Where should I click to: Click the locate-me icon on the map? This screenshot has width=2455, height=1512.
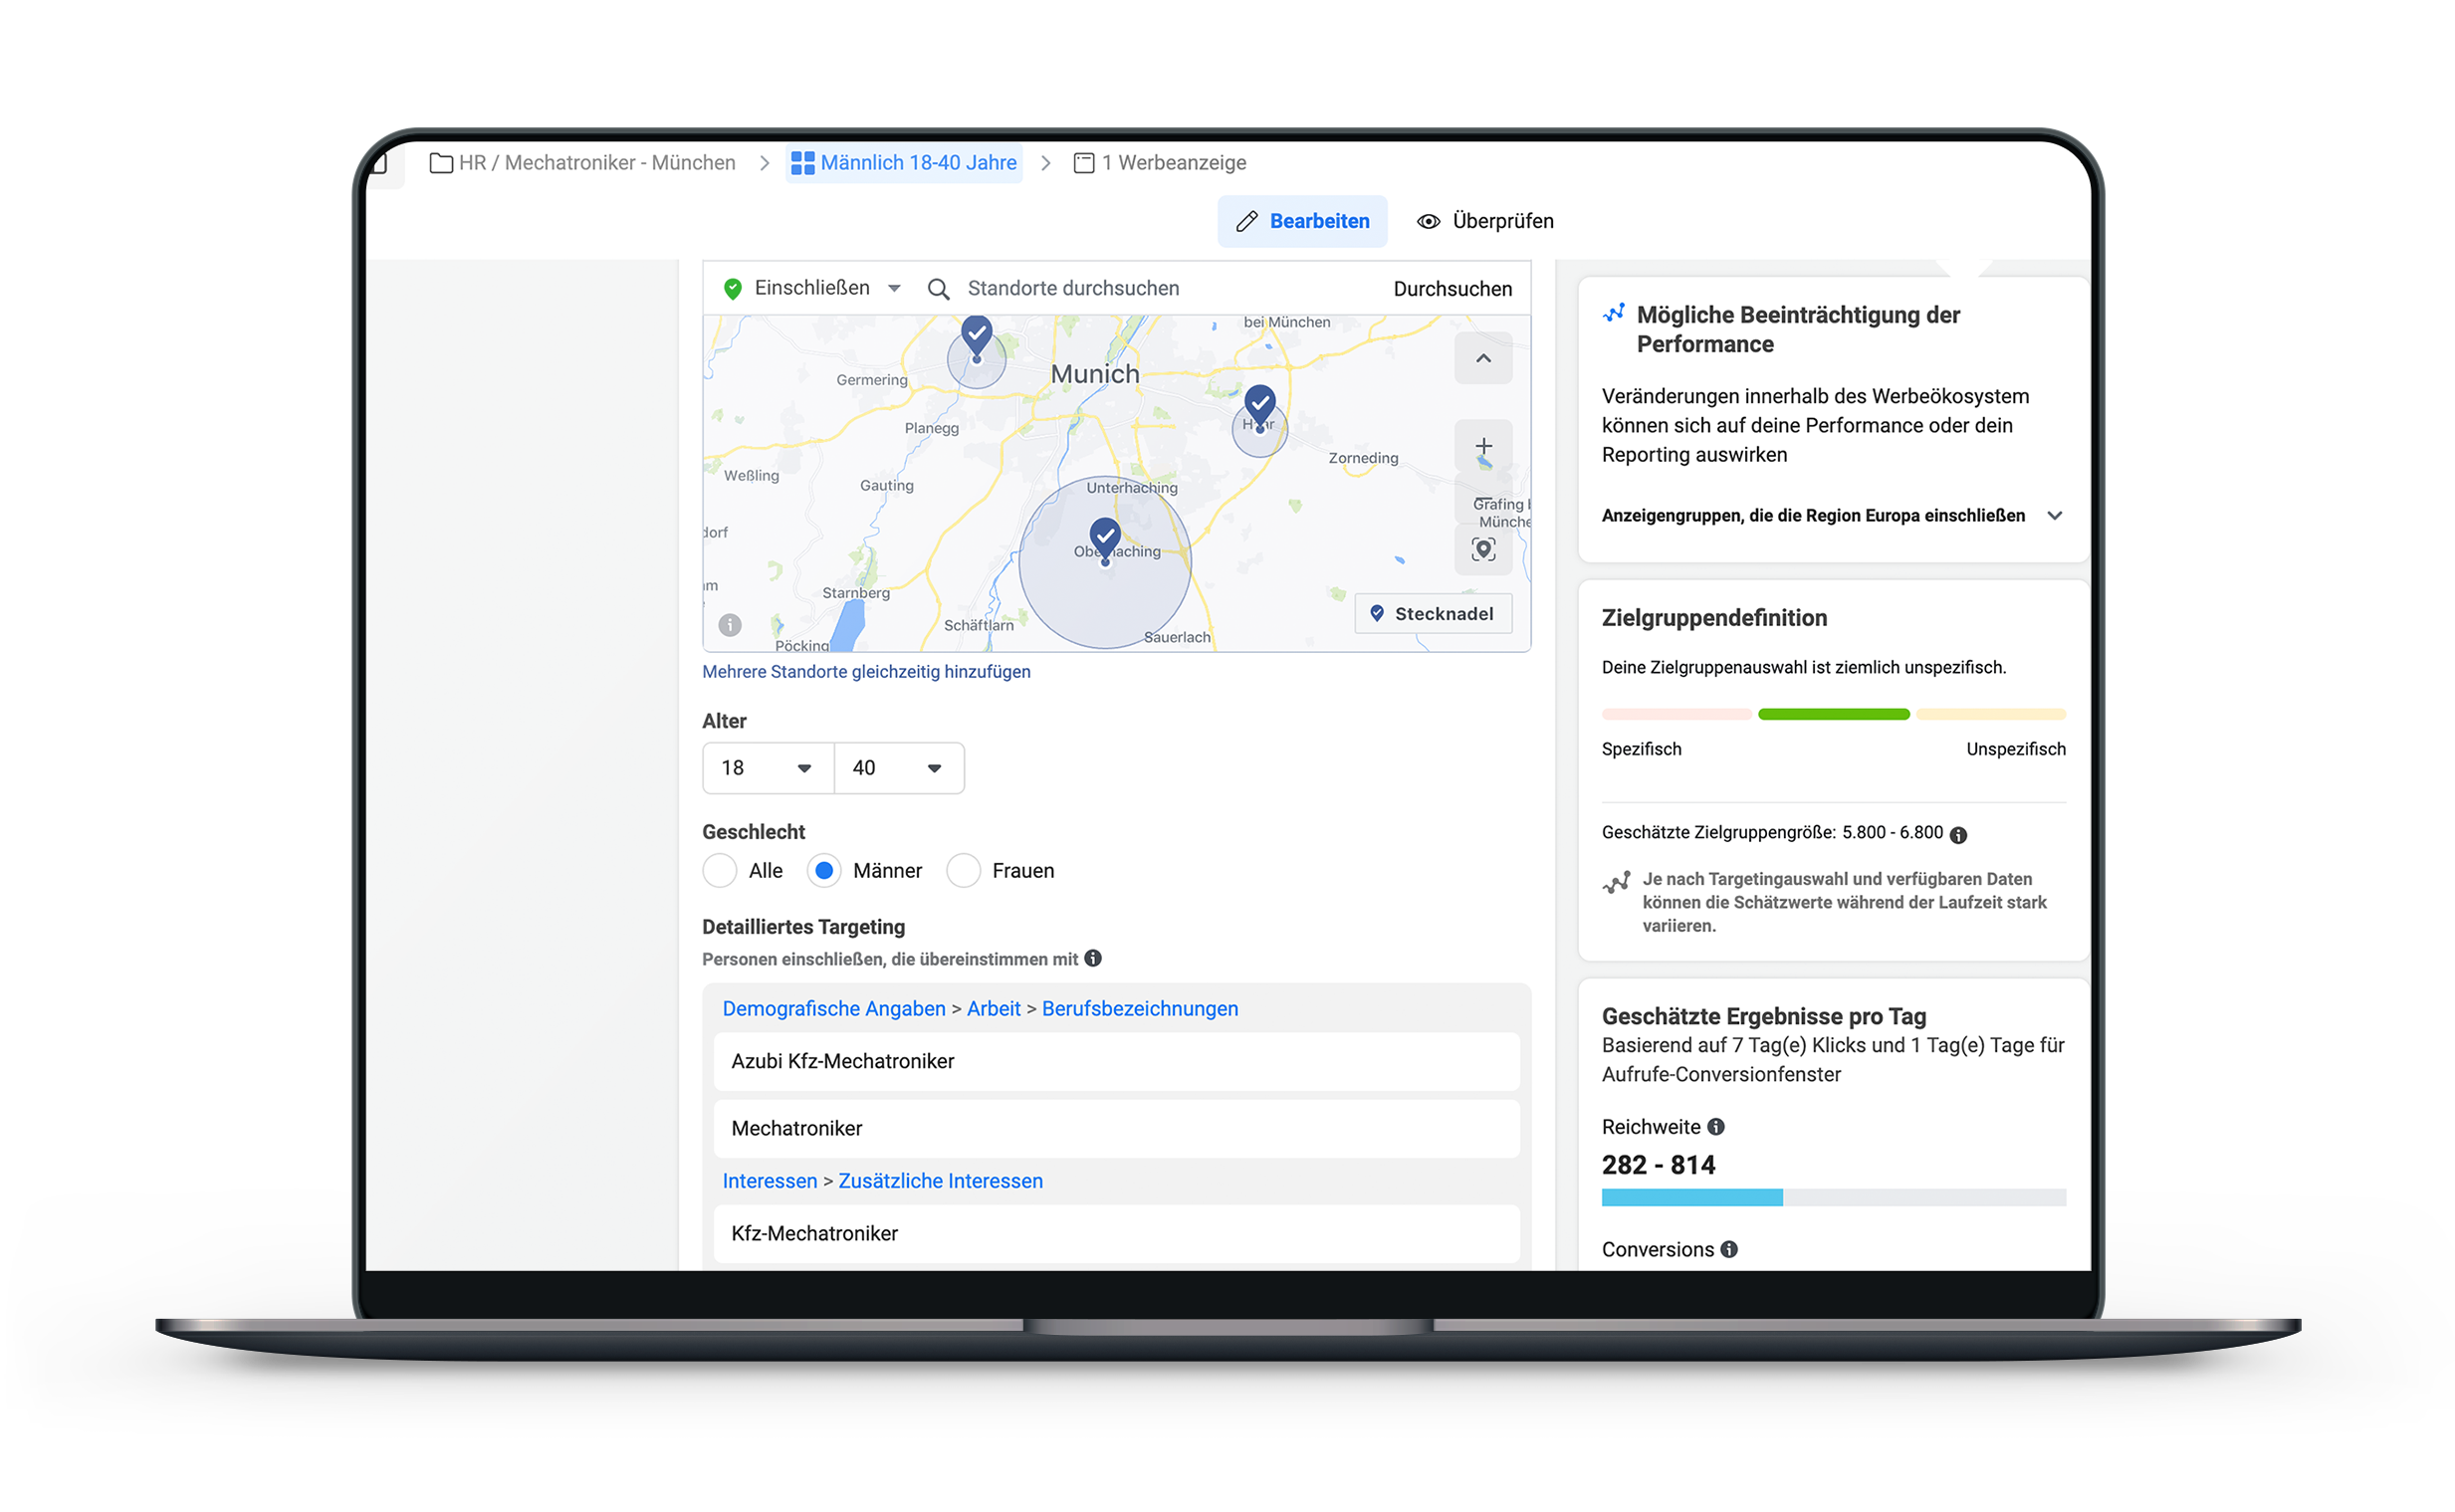click(1483, 549)
